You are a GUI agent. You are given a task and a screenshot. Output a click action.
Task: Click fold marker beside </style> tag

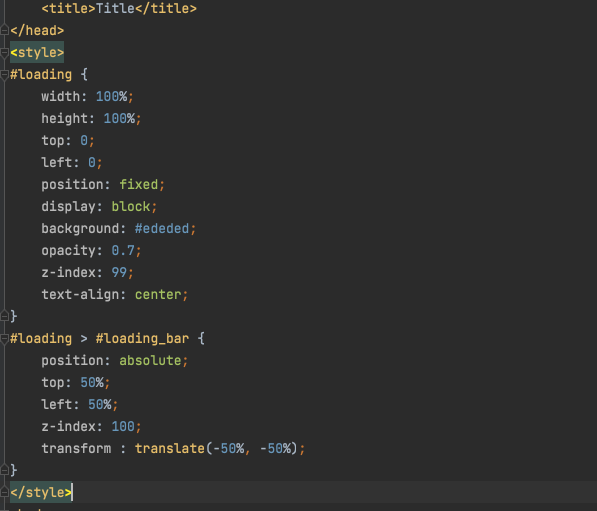4,492
